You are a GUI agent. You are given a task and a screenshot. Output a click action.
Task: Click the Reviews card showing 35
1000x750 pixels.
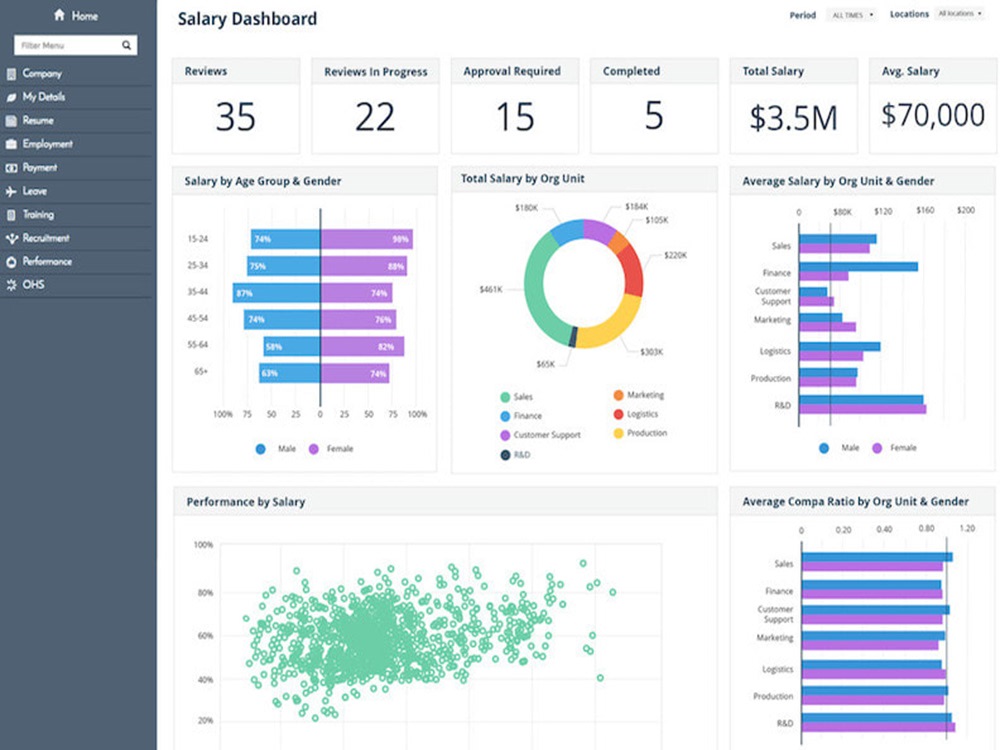point(235,106)
